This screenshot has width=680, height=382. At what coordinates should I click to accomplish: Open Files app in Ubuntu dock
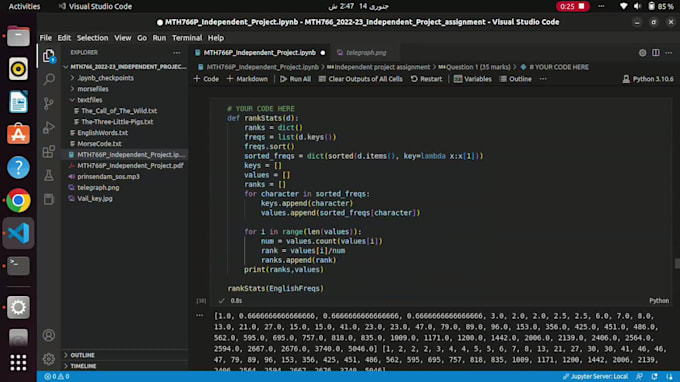click(18, 36)
